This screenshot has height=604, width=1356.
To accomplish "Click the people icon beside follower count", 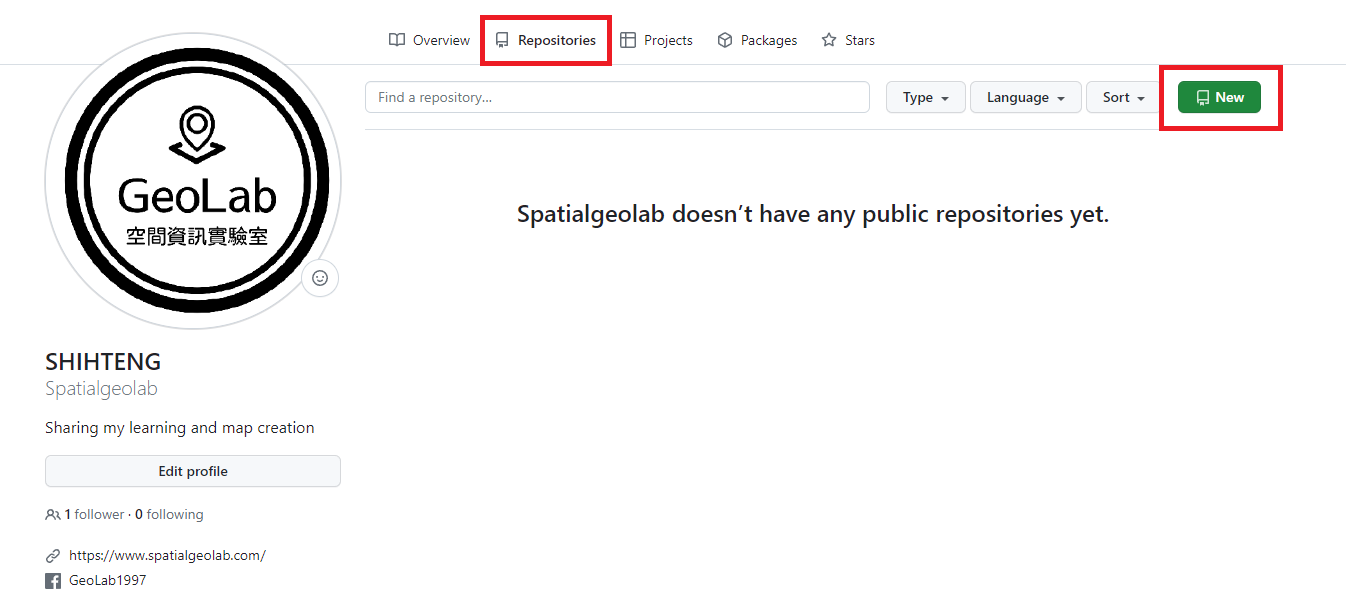I will [x=53, y=515].
